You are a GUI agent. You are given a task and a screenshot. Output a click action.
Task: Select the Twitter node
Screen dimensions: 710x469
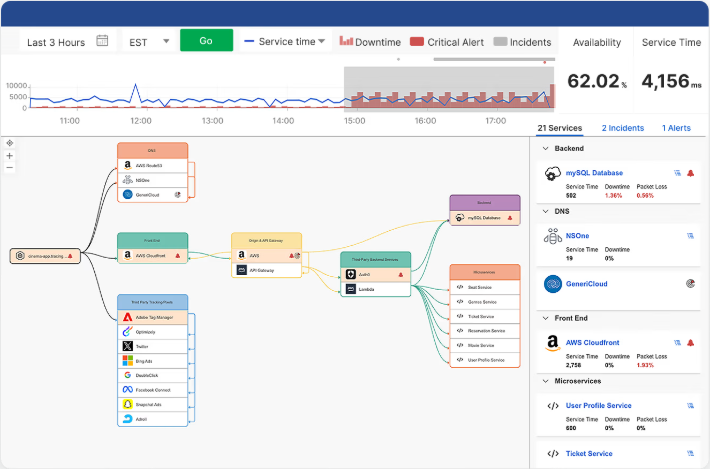[153, 346]
